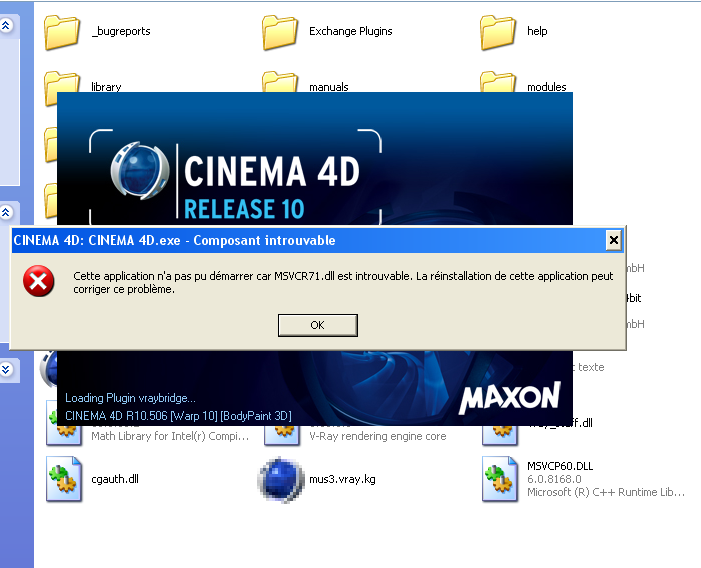Collapse the top sidebar panel chevron

(6, 25)
